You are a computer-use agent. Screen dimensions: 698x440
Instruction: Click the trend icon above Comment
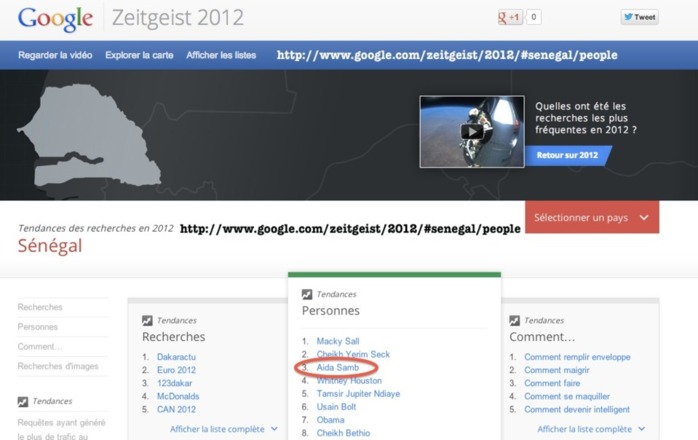tap(514, 321)
